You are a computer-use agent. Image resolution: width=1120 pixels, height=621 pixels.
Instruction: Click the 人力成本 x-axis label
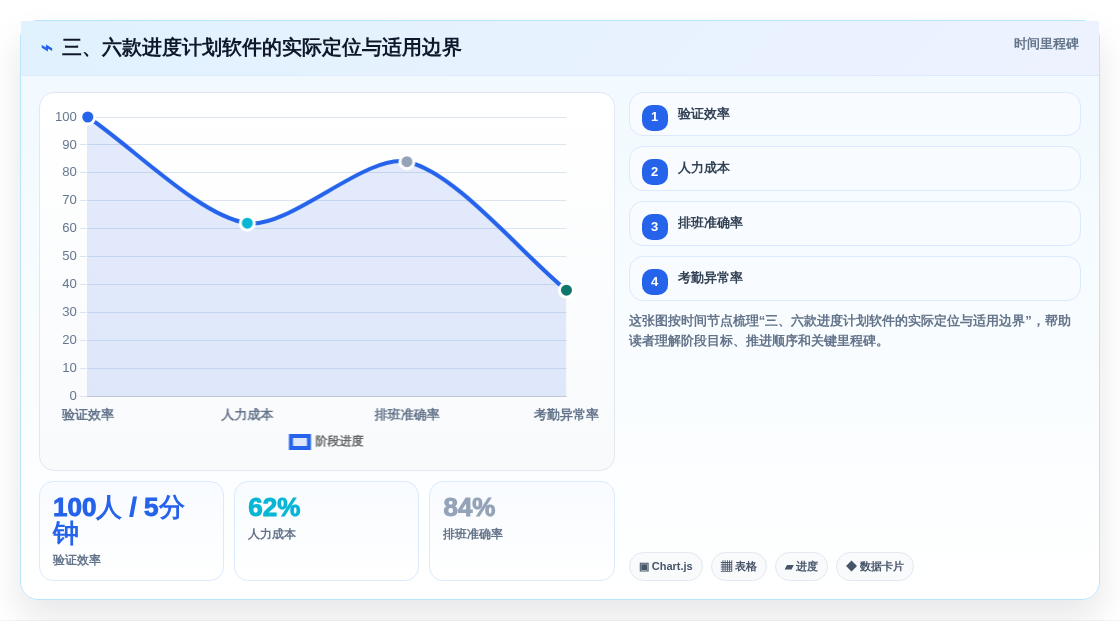247,414
